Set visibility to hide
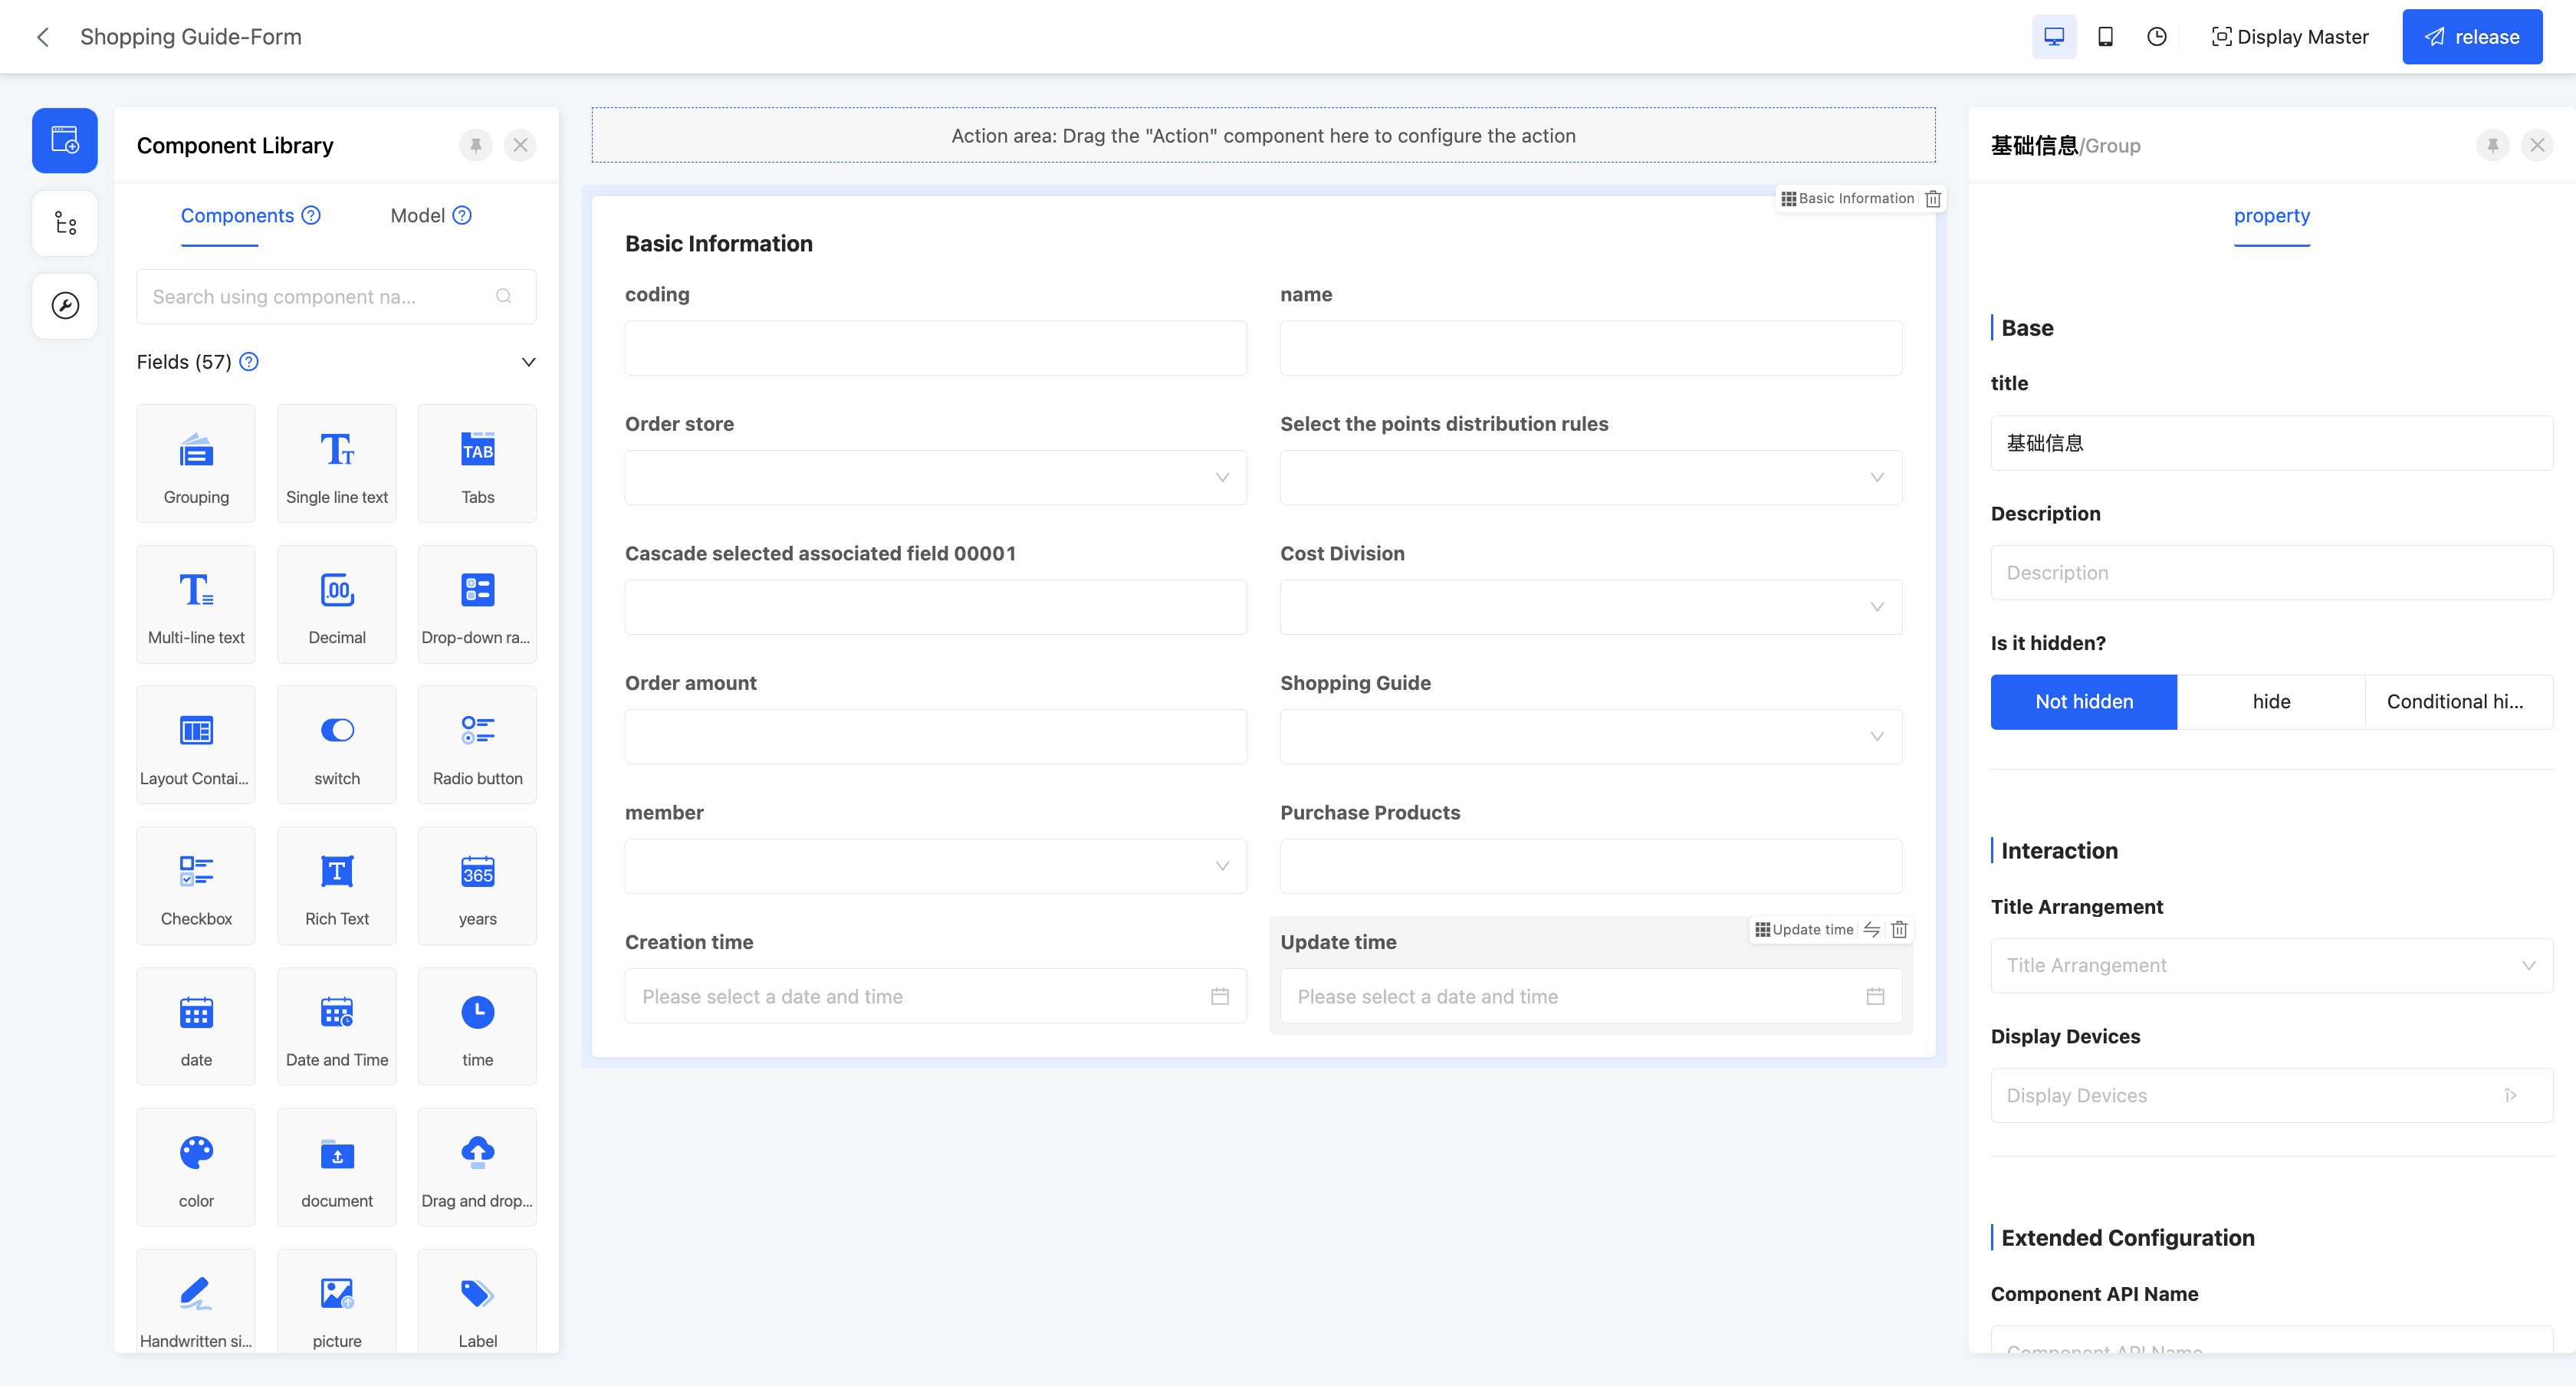 click(2271, 701)
